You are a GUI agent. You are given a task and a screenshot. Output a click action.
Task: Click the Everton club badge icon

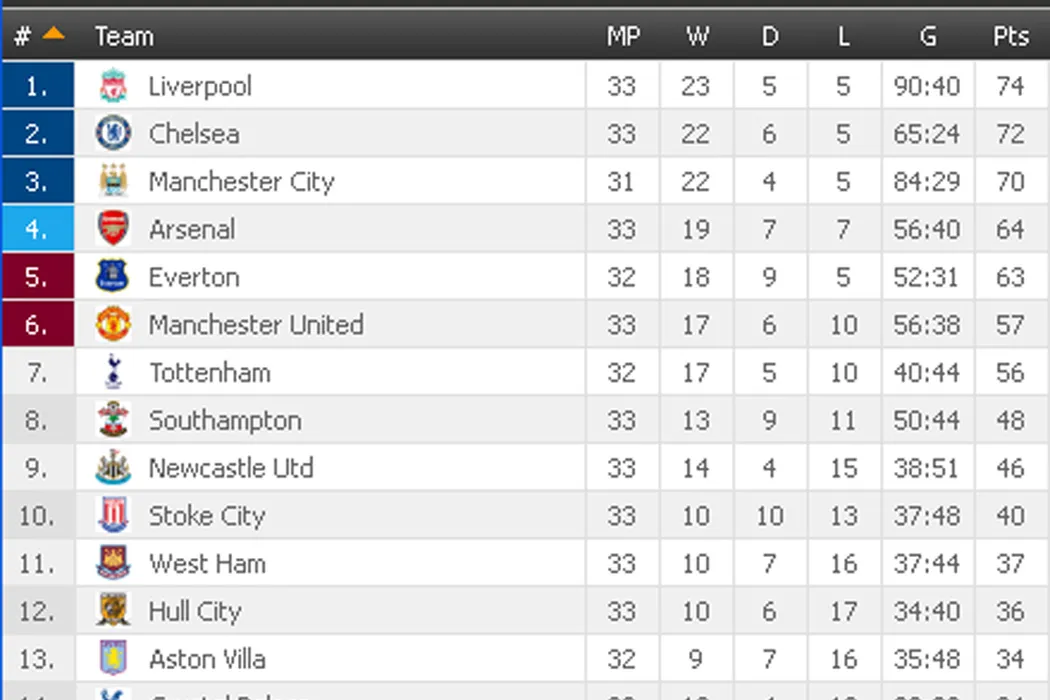113,277
